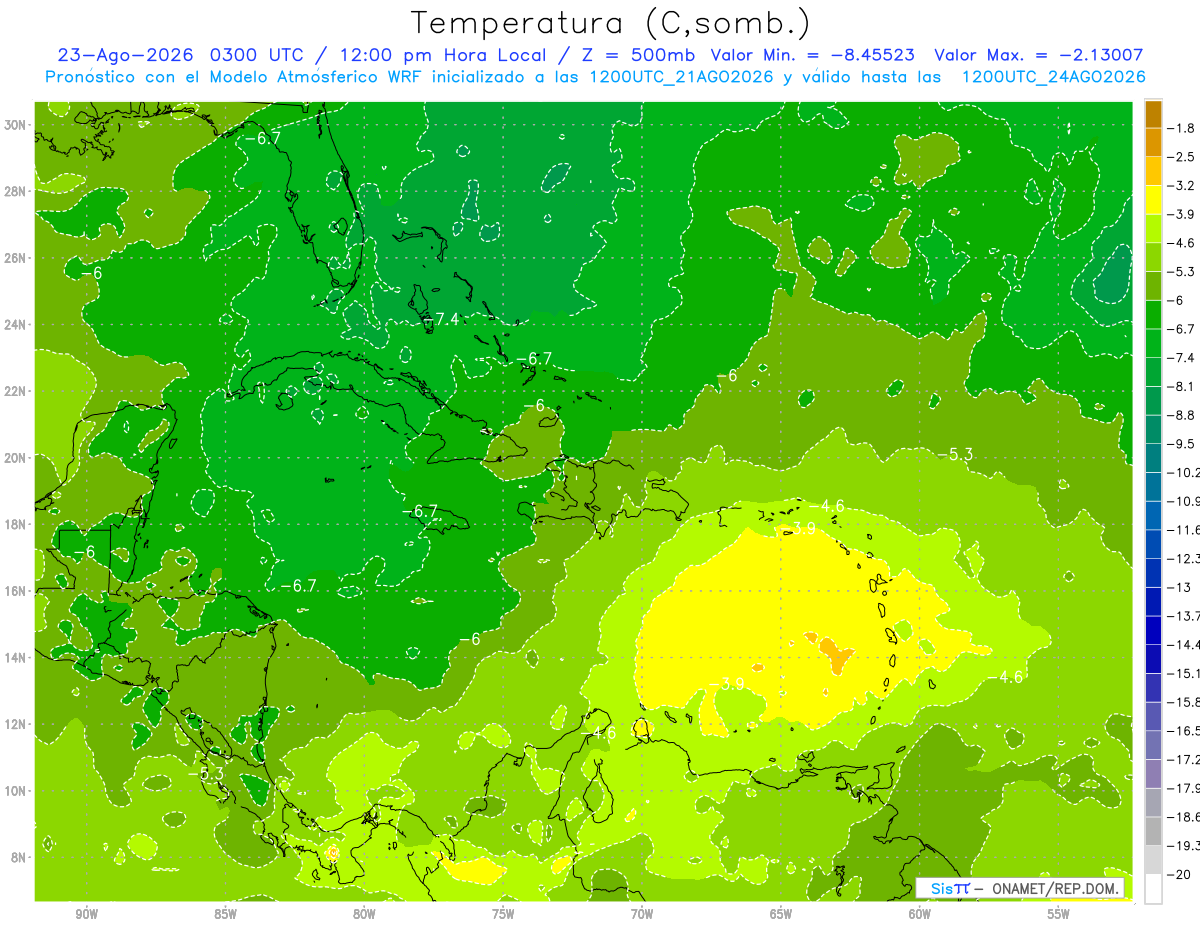The height and width of the screenshot is (927, 1200).
Task: Click "Valor Max. = -2.13007" text
Action: (x=1038, y=55)
